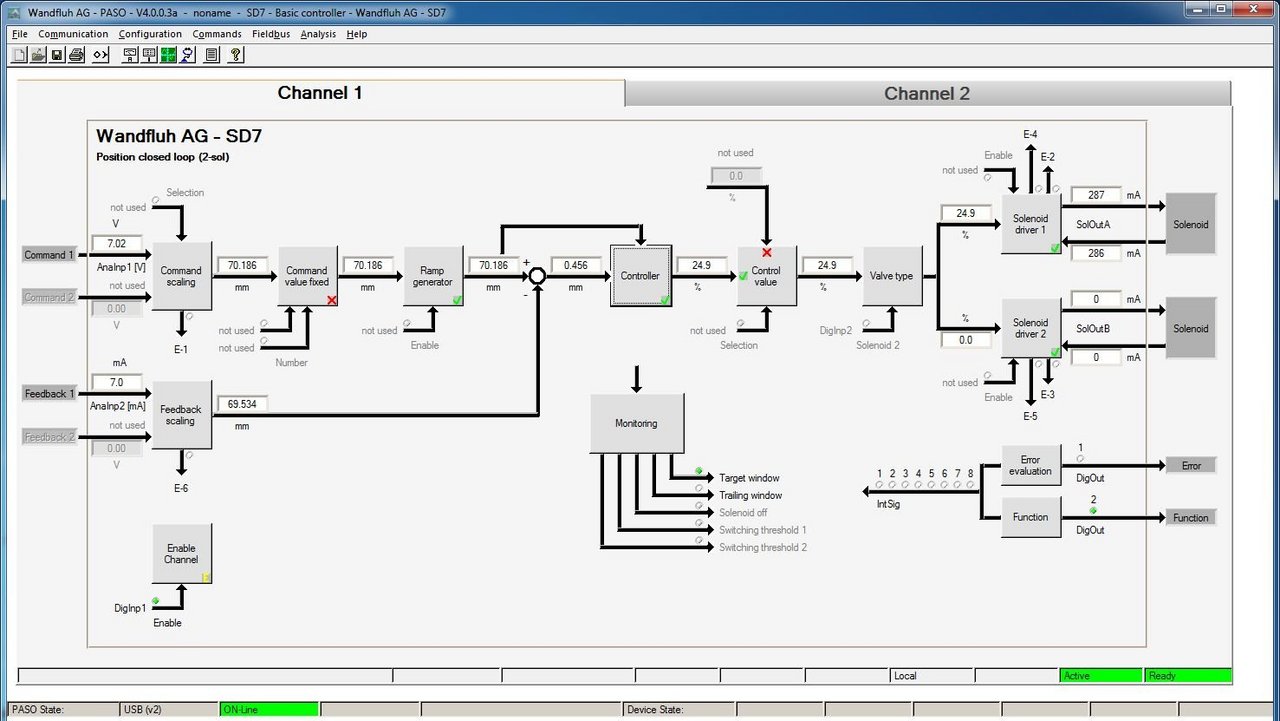
Task: Open the Configuration menu
Action: point(150,34)
